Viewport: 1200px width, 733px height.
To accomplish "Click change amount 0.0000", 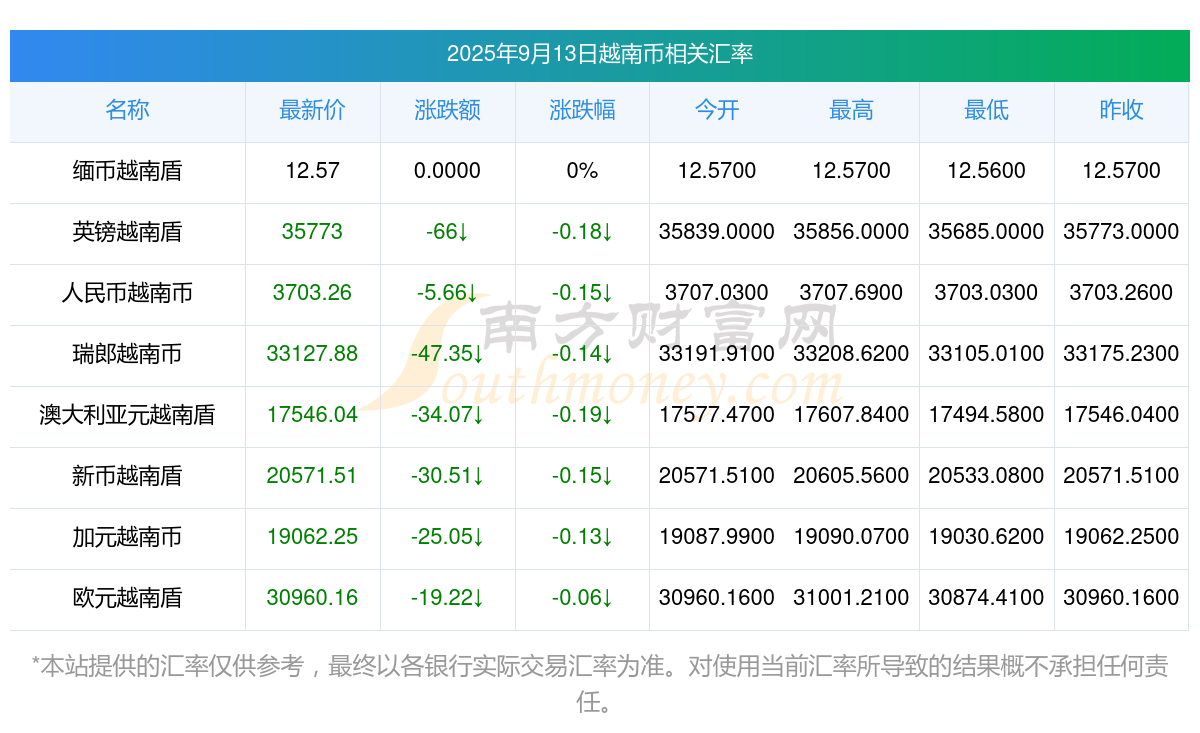I will 447,171.
